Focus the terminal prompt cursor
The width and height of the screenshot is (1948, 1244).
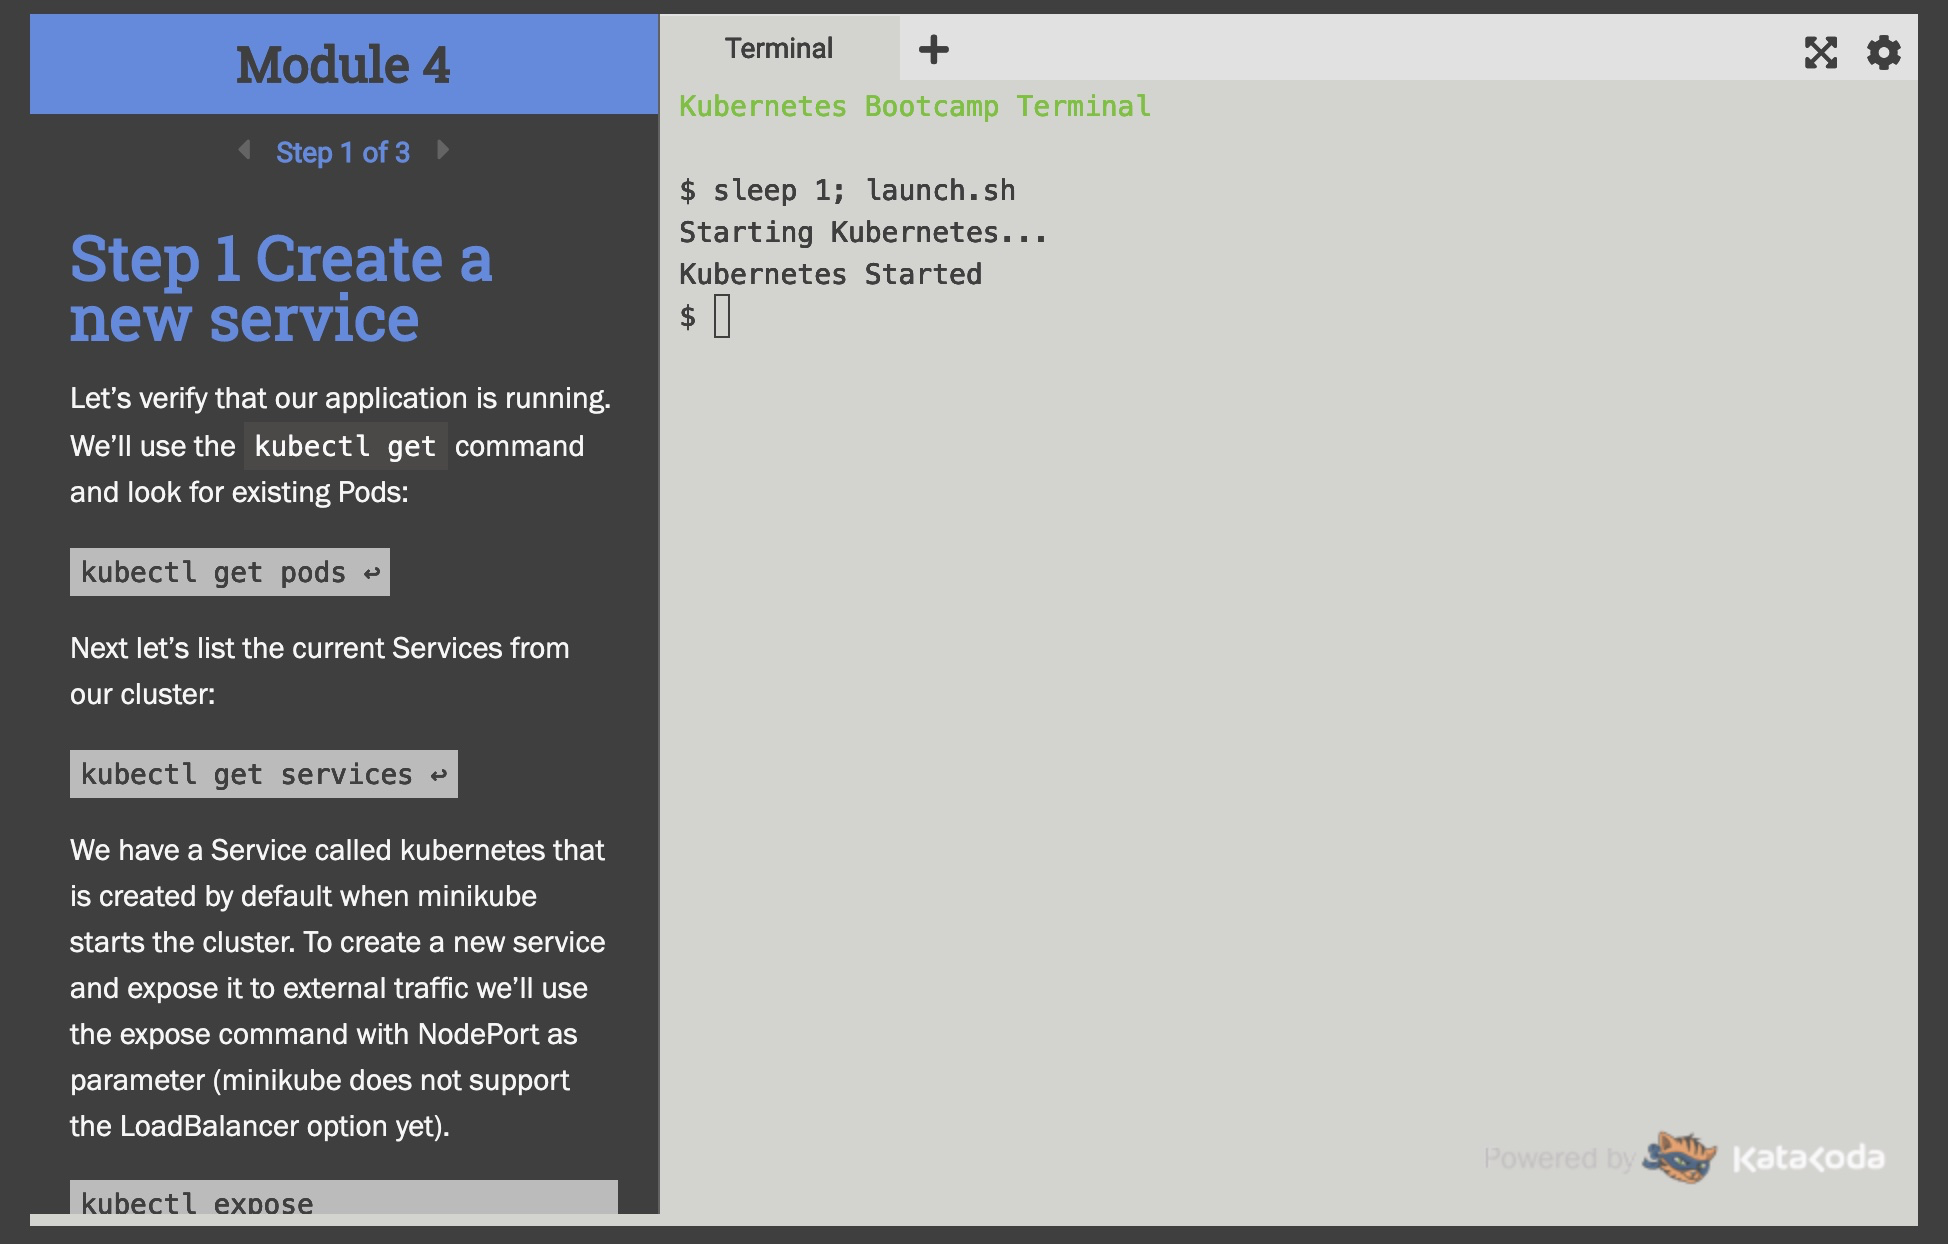click(x=722, y=317)
